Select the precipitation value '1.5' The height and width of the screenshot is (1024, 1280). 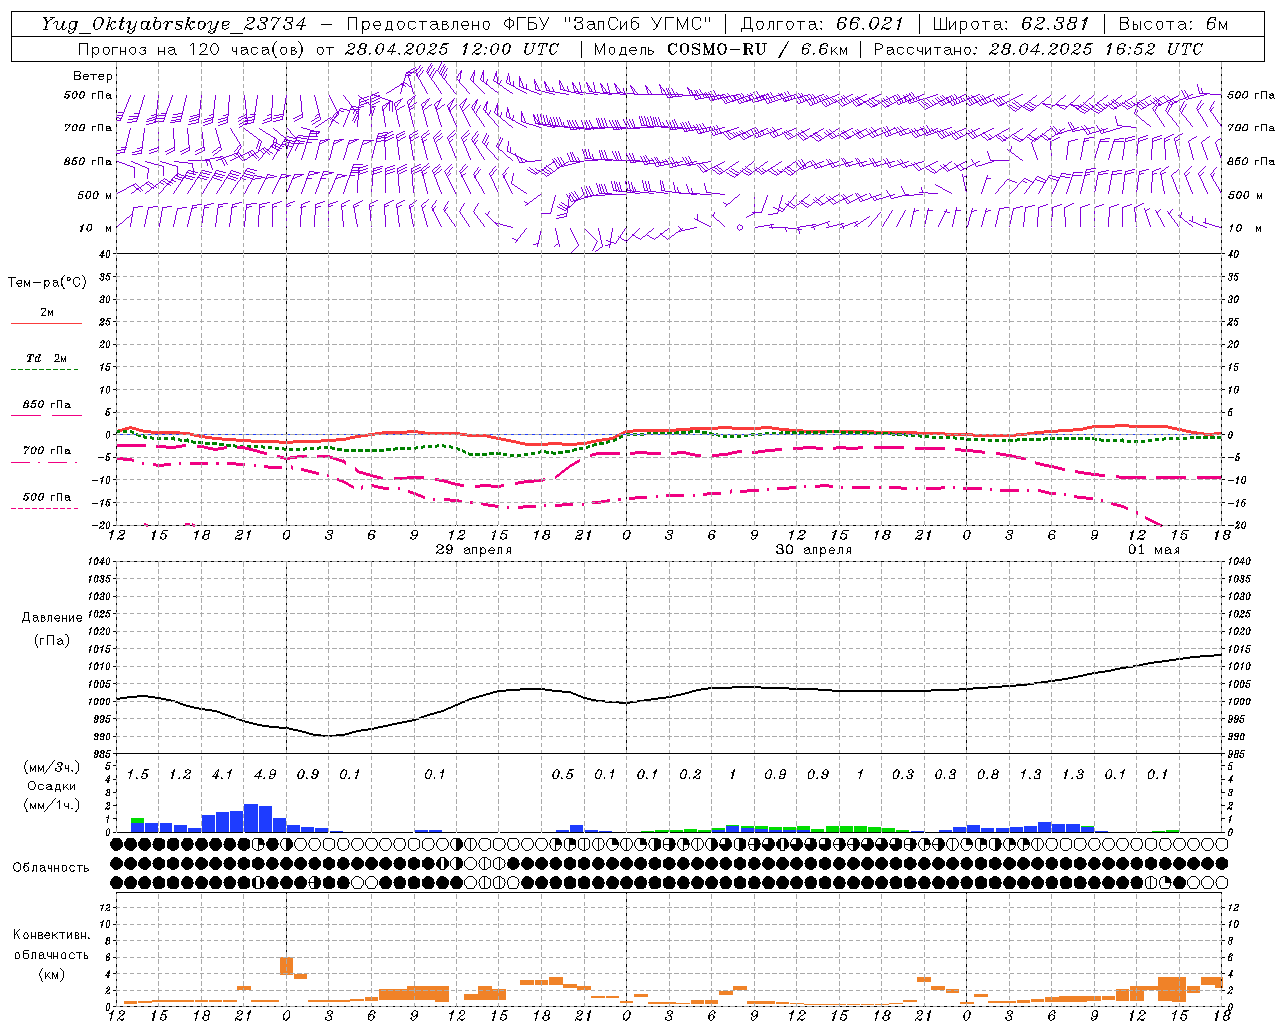click(138, 775)
